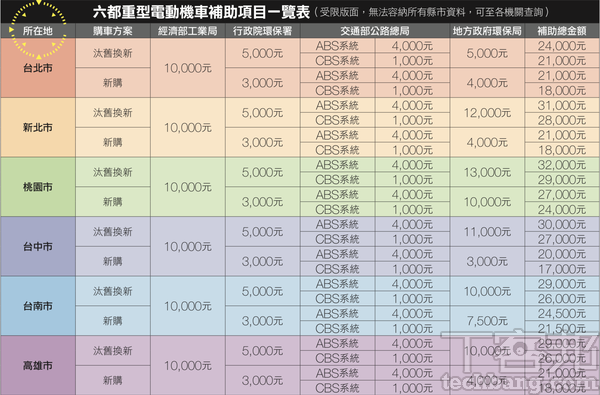Select 汰舊換新 in the 桃園市 row

(x=112, y=172)
